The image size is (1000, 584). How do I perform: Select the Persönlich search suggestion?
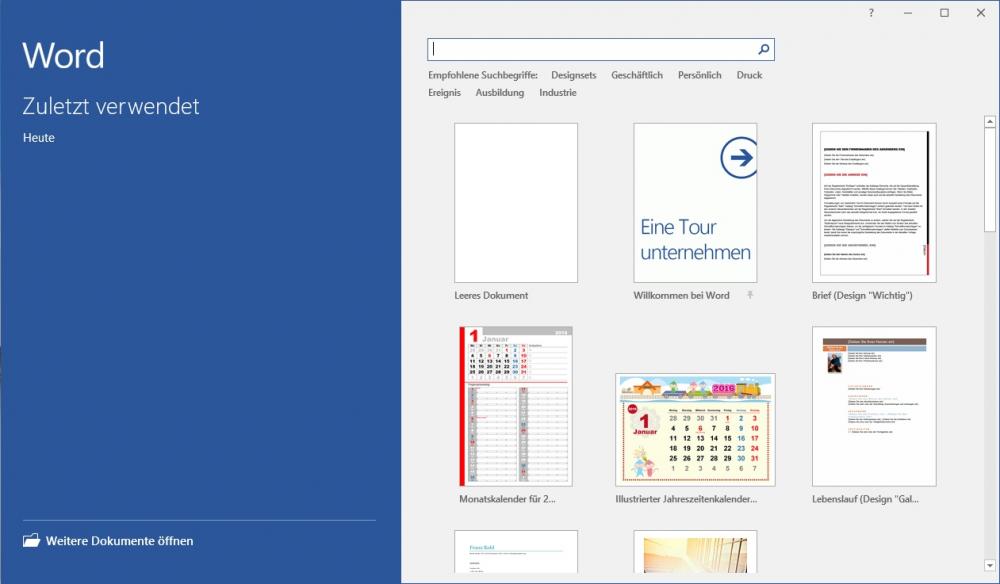click(x=700, y=75)
